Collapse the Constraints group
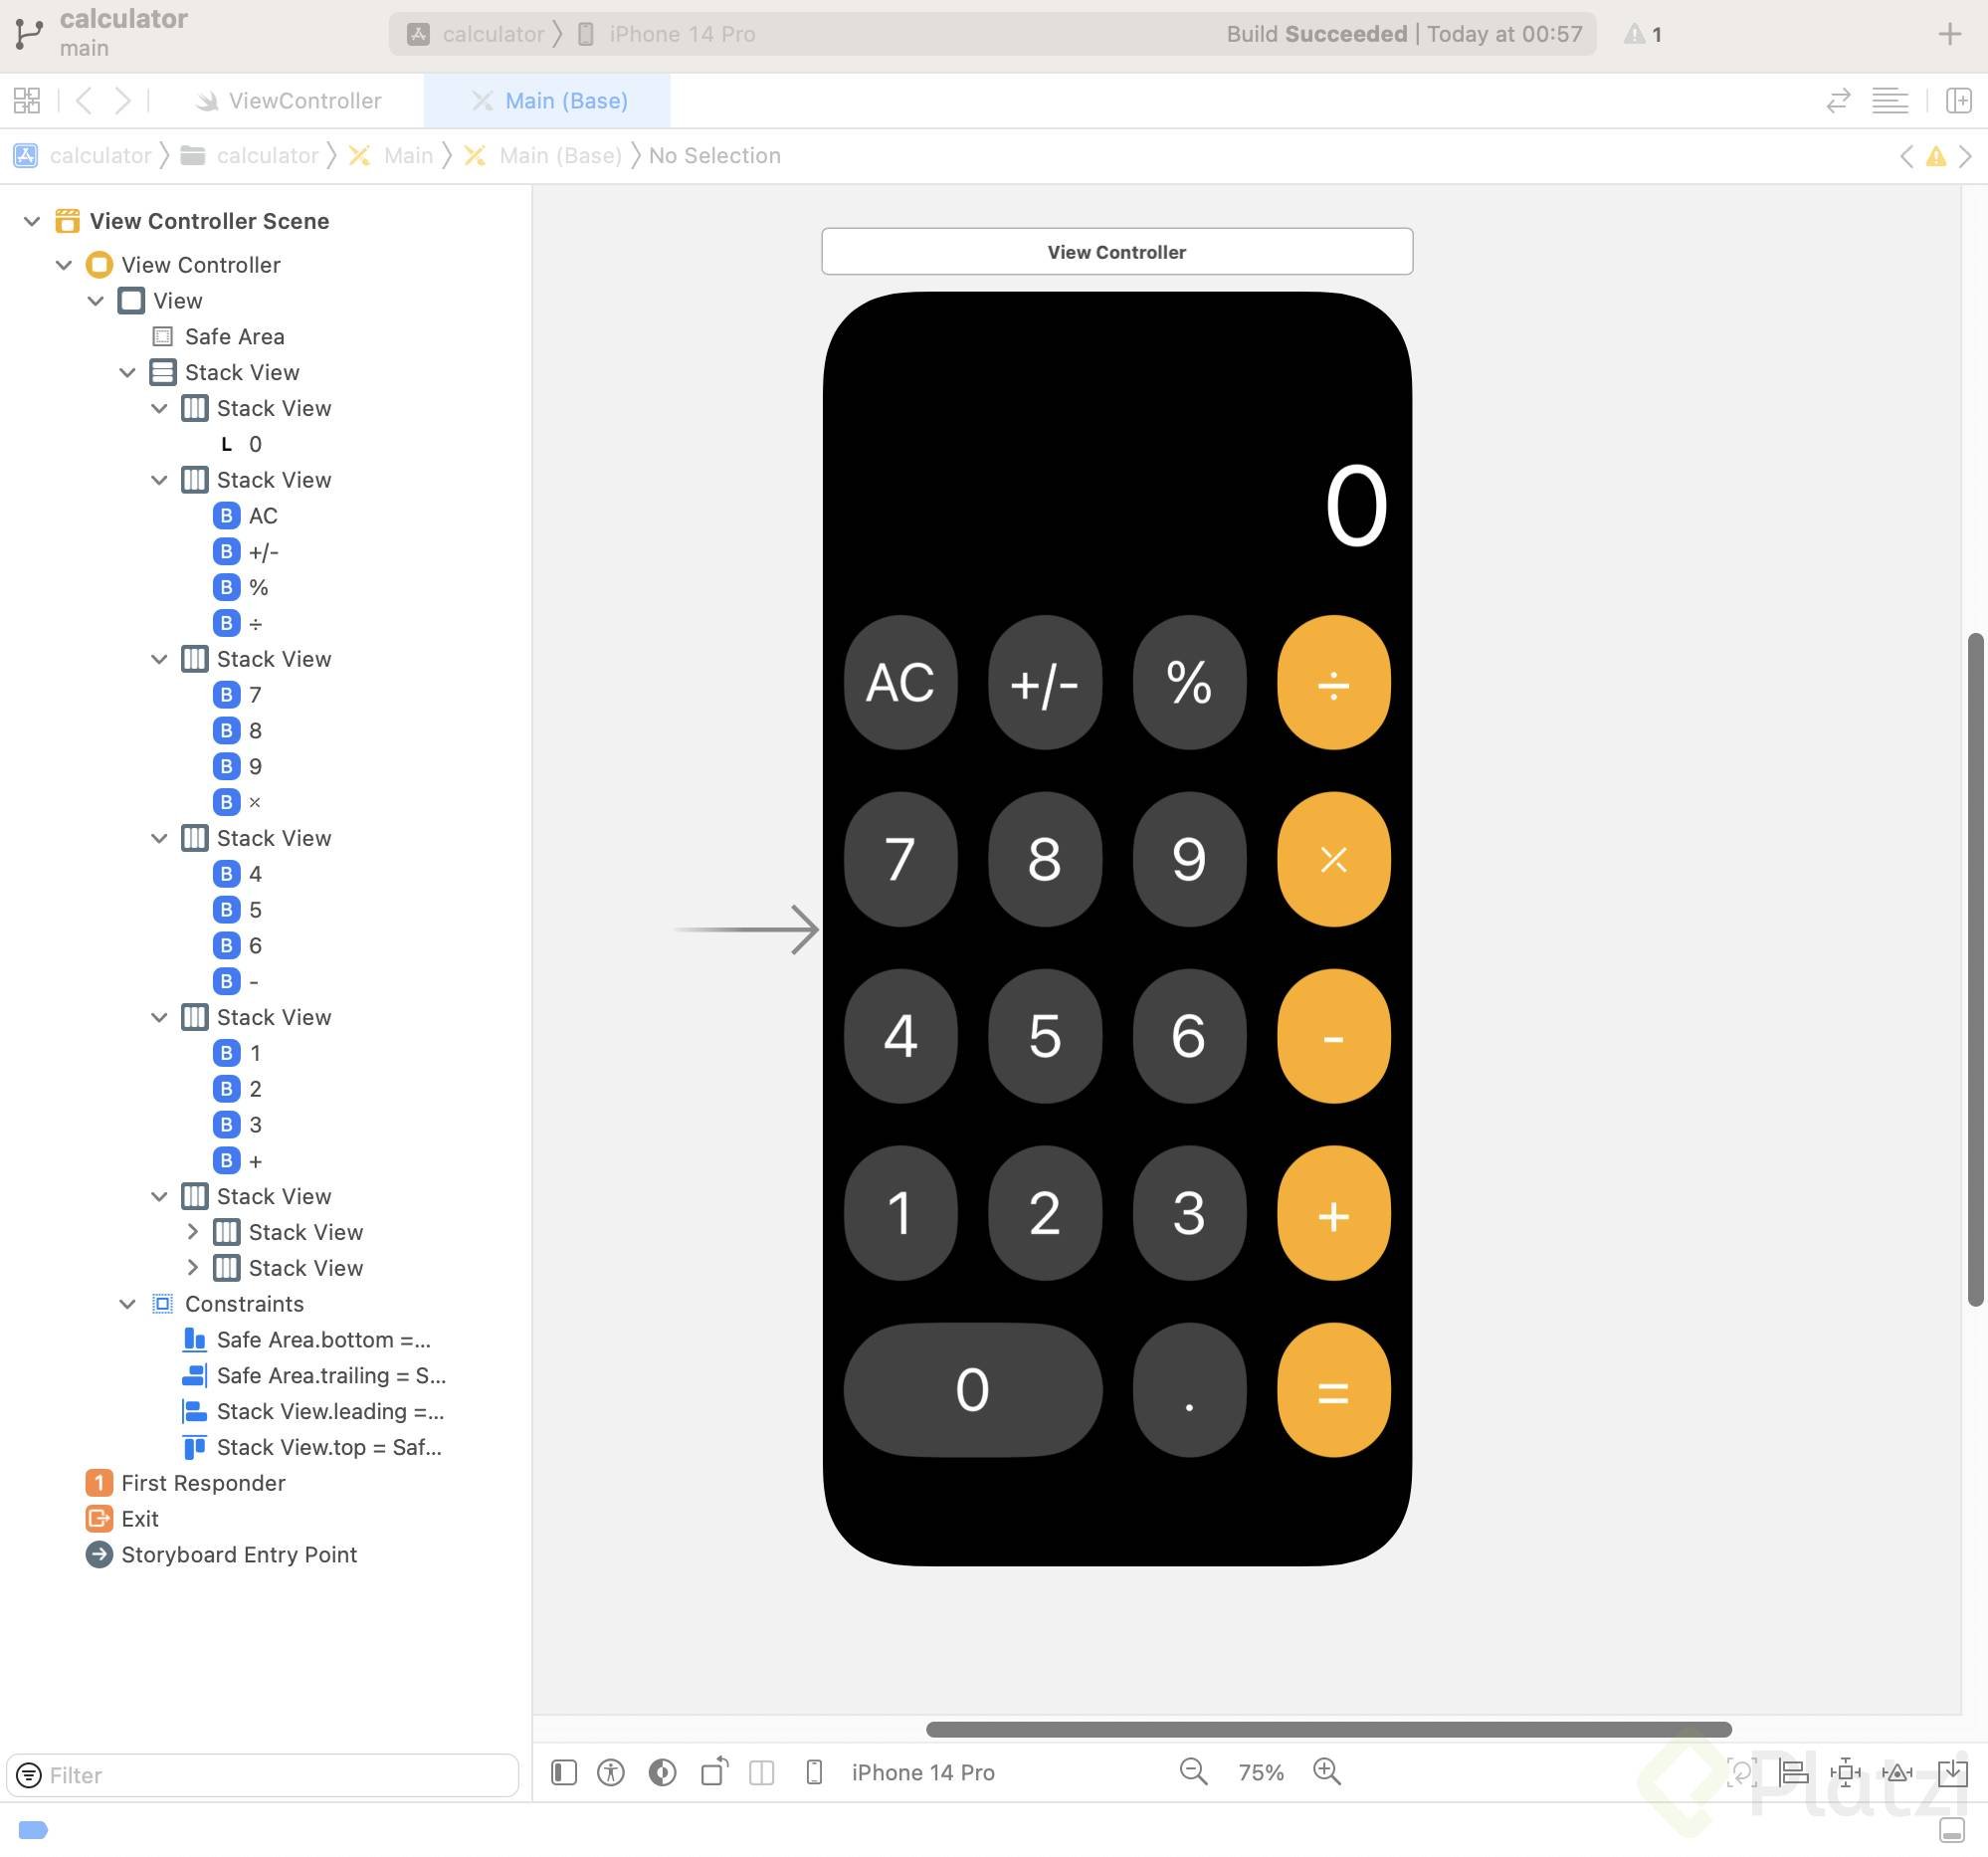Viewport: 1988px width, 1857px height. (x=127, y=1304)
